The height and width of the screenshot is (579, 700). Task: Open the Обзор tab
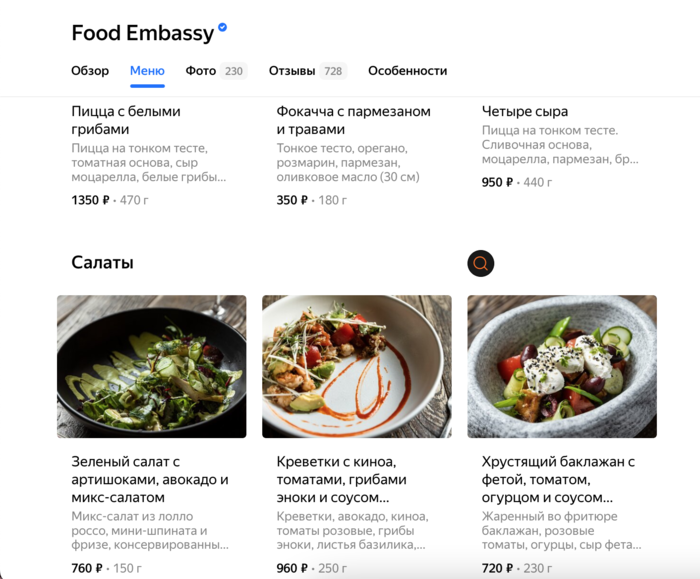90,71
